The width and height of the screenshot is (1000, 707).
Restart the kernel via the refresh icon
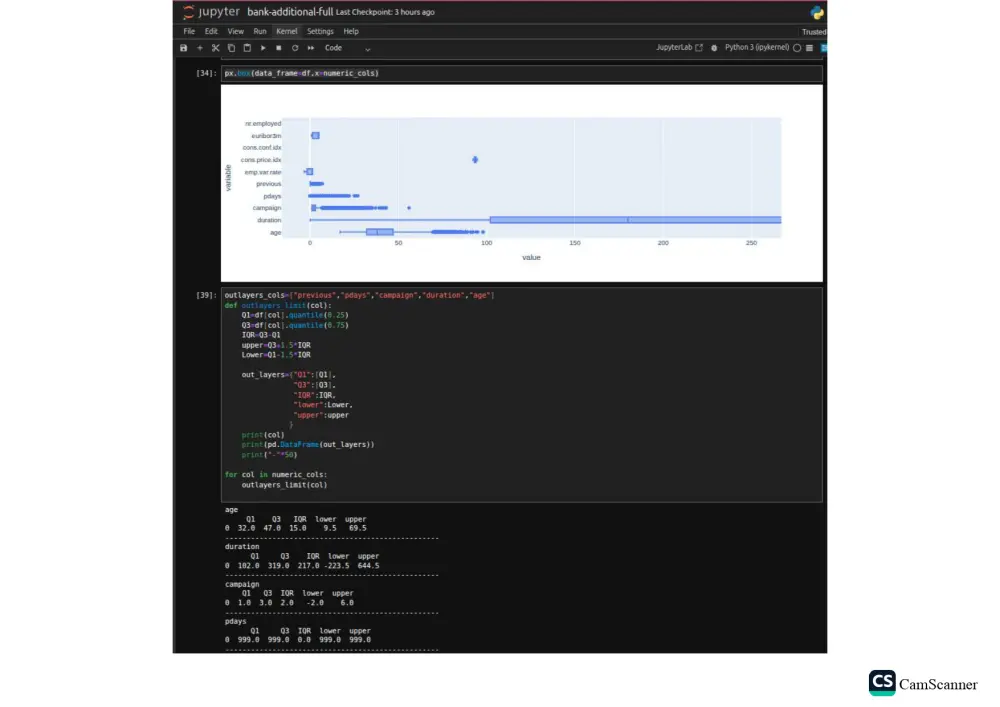(x=294, y=47)
